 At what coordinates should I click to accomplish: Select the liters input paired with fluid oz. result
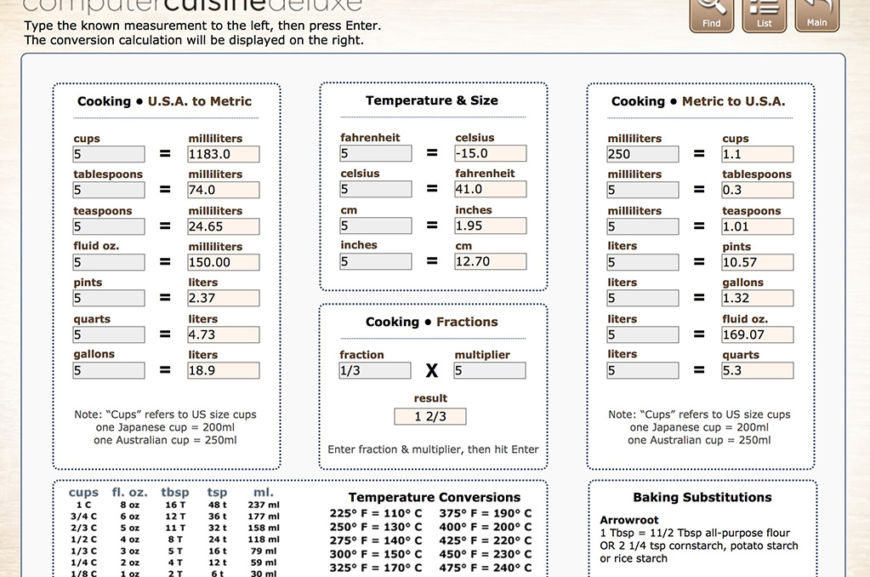643,335
